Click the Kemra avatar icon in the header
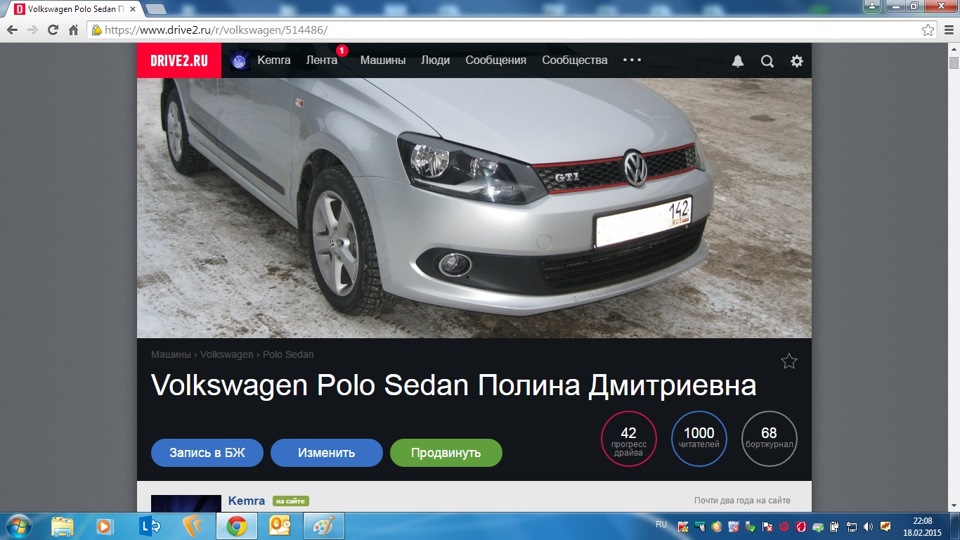 239,61
